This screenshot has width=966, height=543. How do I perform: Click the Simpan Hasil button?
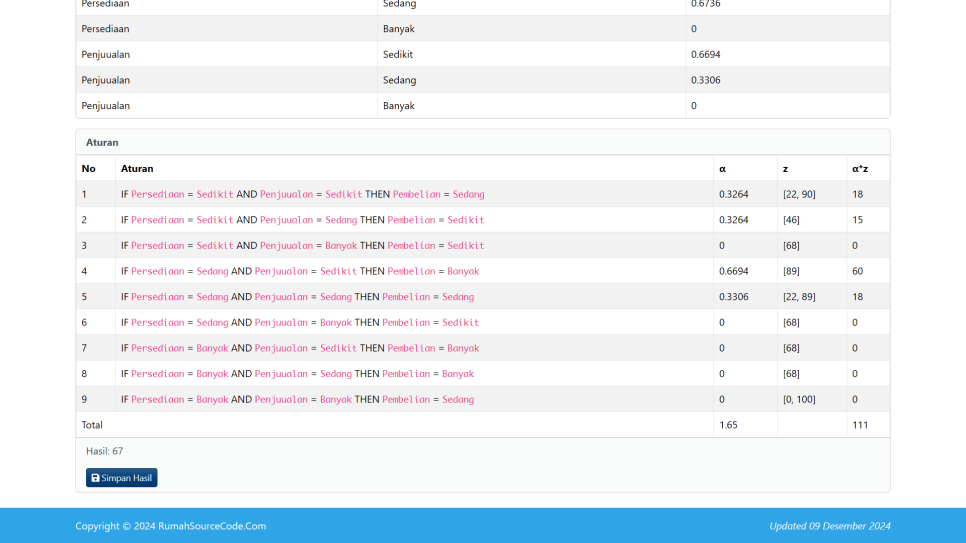(122, 478)
